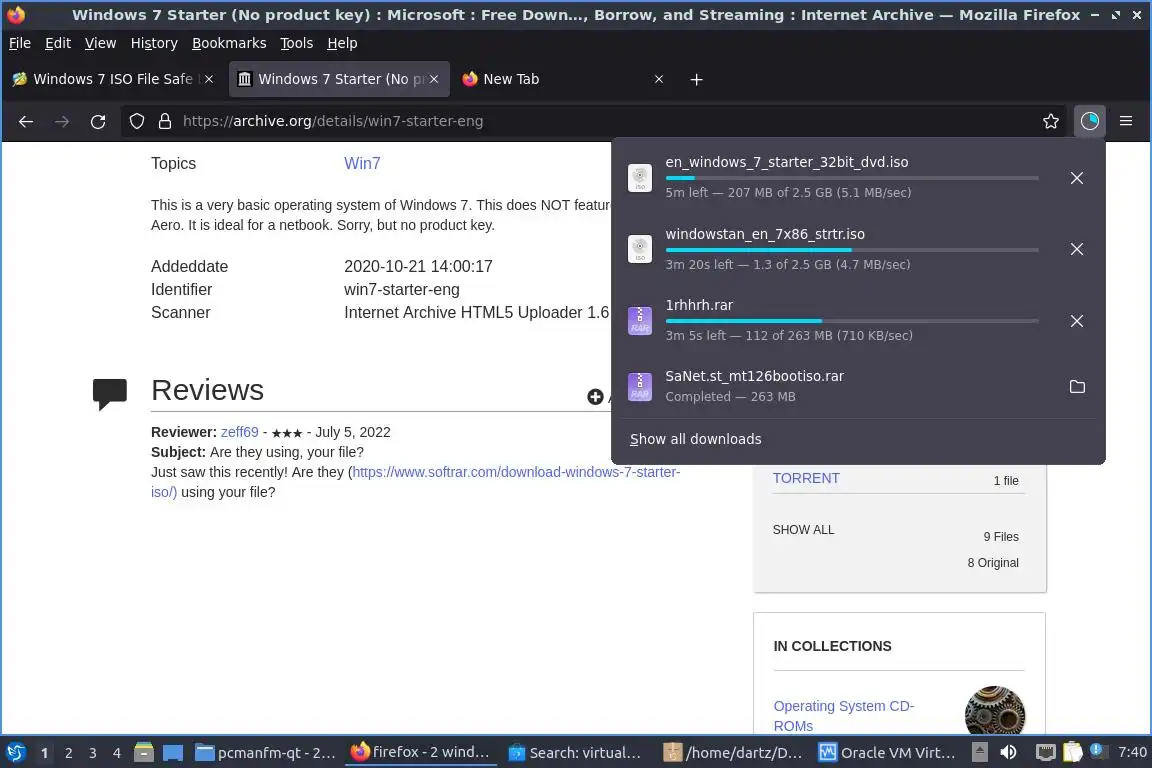The width and height of the screenshot is (1152, 768).
Task: Open the Tools menu
Action: coord(297,43)
